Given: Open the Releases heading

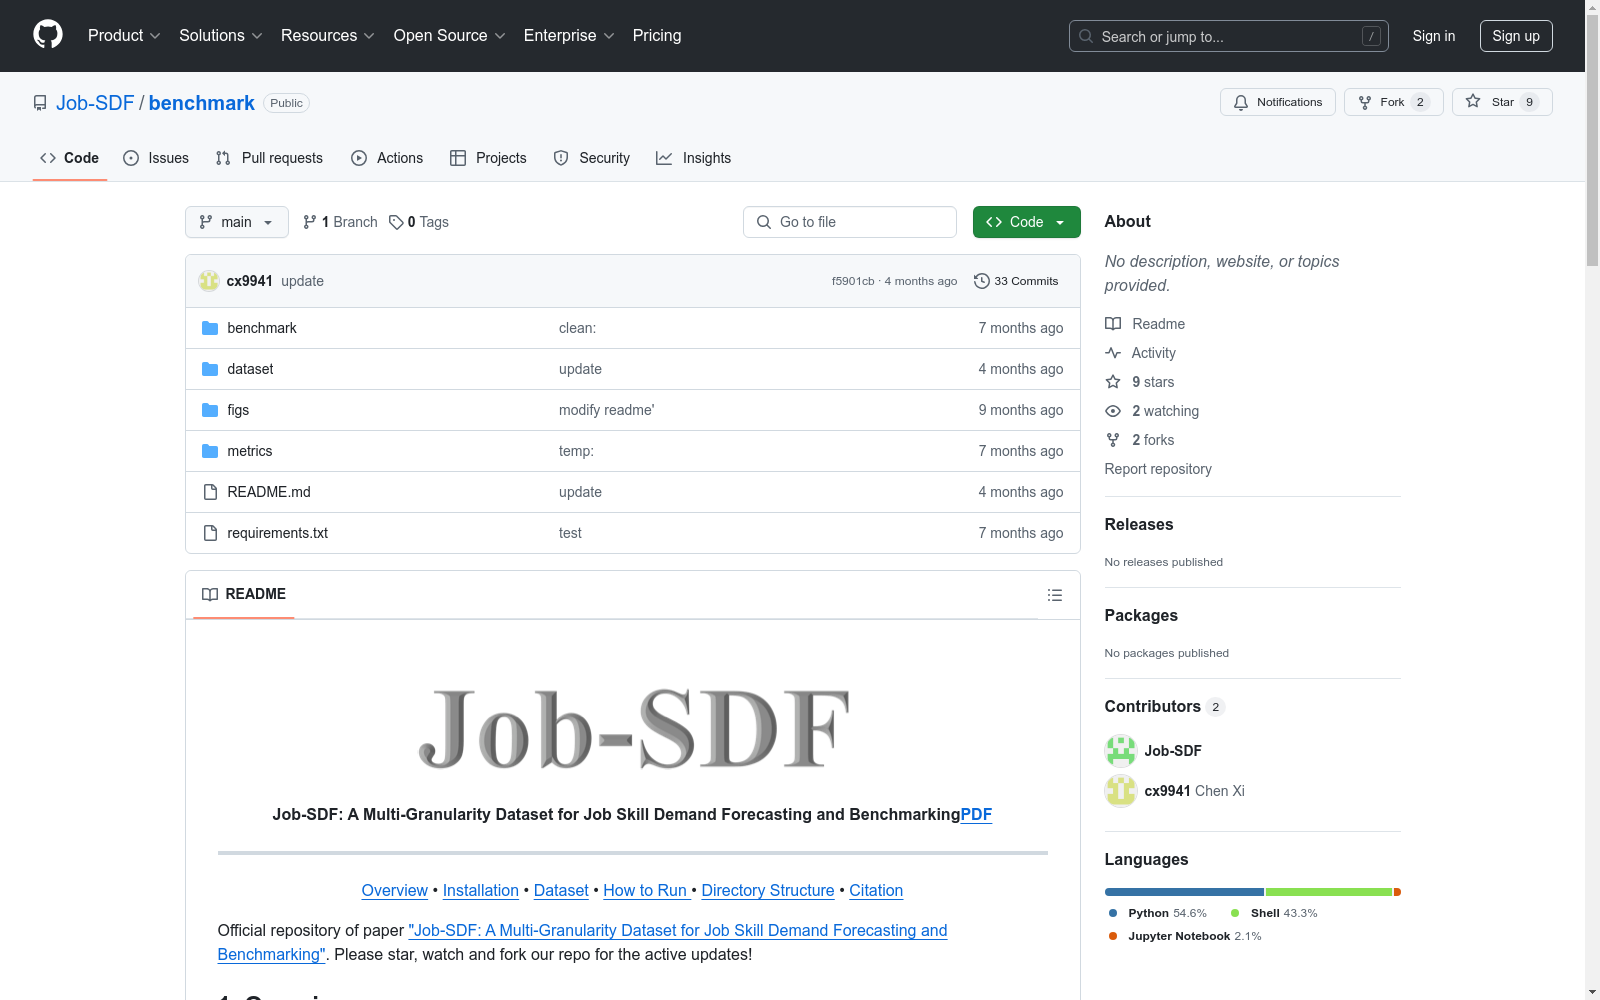Looking at the screenshot, I should [1139, 524].
